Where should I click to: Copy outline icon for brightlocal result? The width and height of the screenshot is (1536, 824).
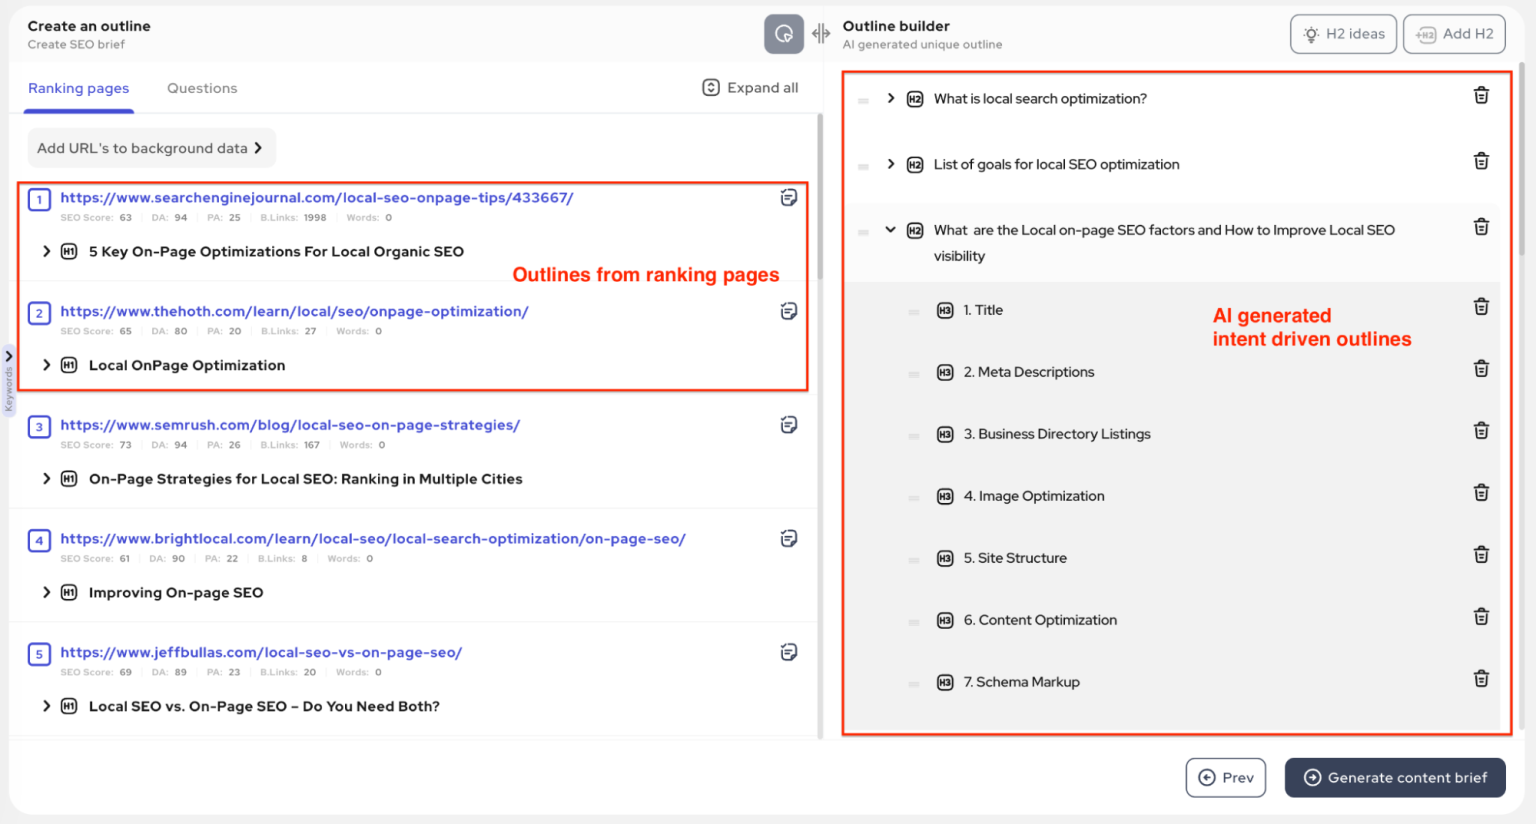(x=789, y=539)
